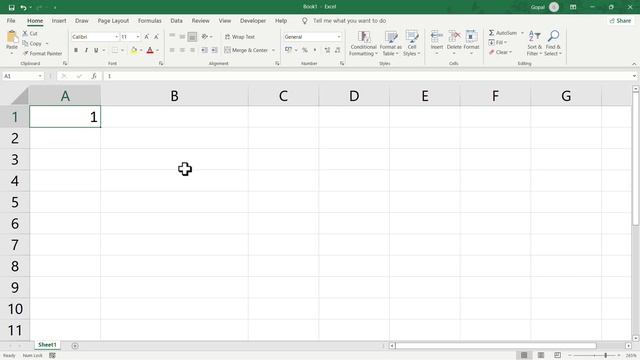Image resolution: width=640 pixels, height=360 pixels.
Task: Click the Undo icon
Action: click(23, 7)
